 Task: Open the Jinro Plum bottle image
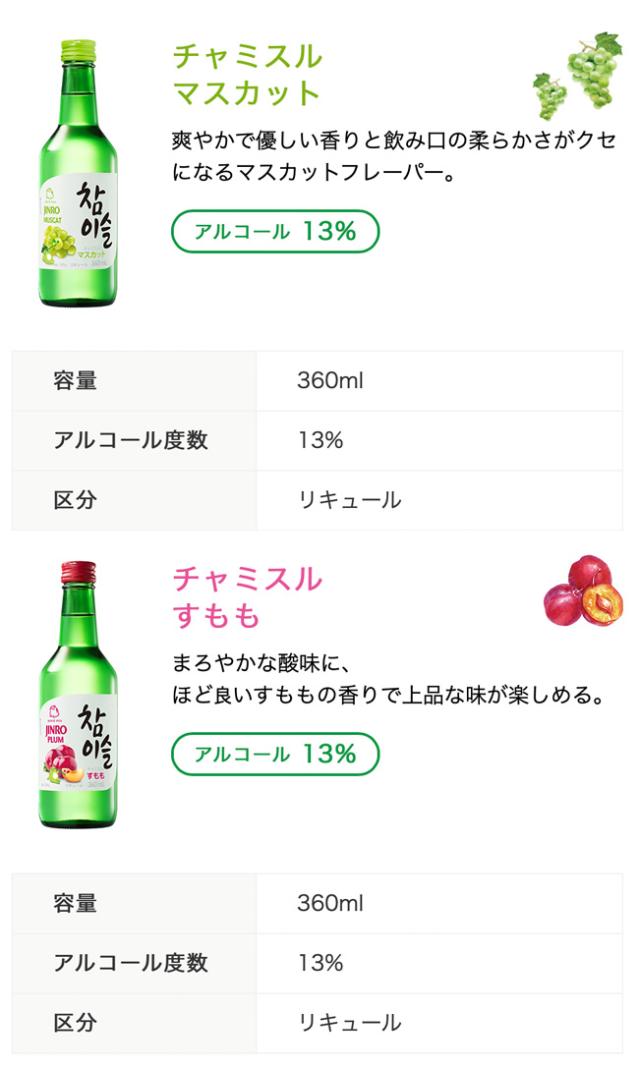[78, 694]
